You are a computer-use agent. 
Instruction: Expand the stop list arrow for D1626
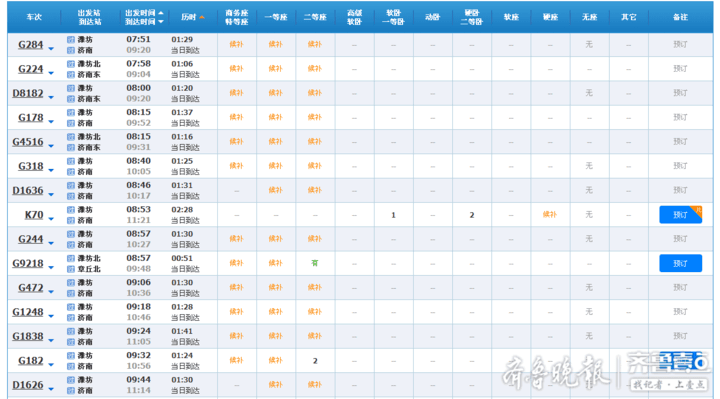point(51,389)
